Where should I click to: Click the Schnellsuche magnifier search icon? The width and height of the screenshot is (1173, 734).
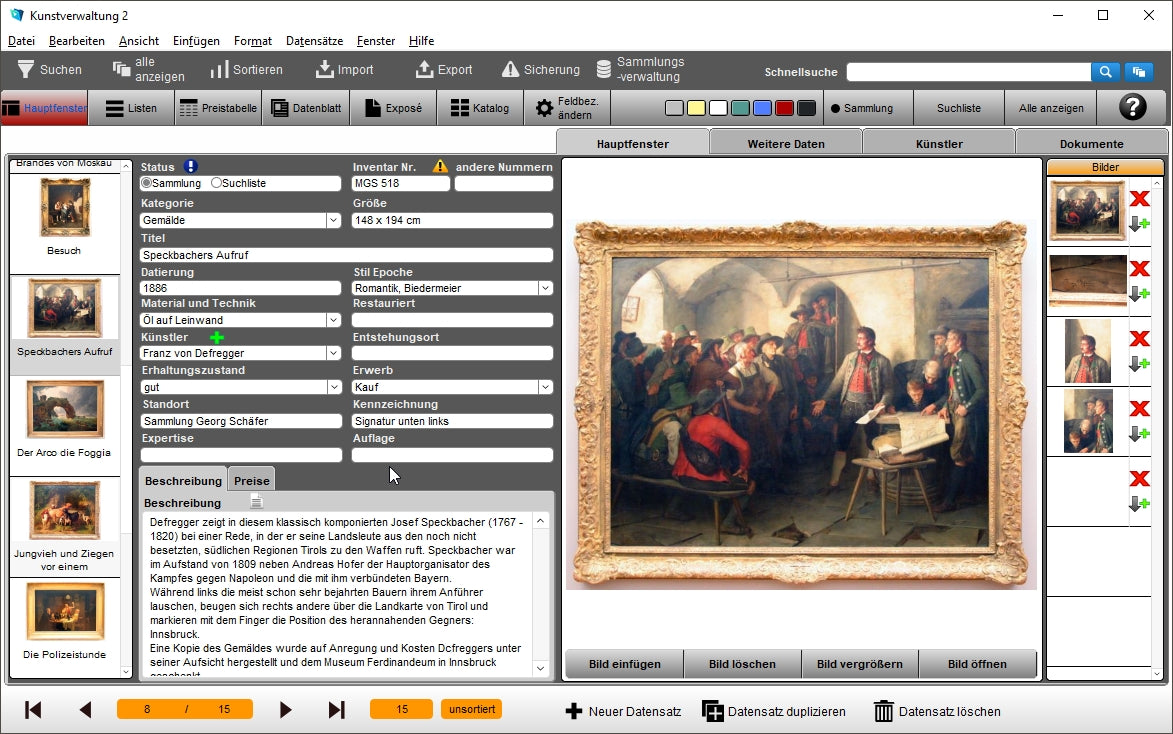pos(1105,72)
